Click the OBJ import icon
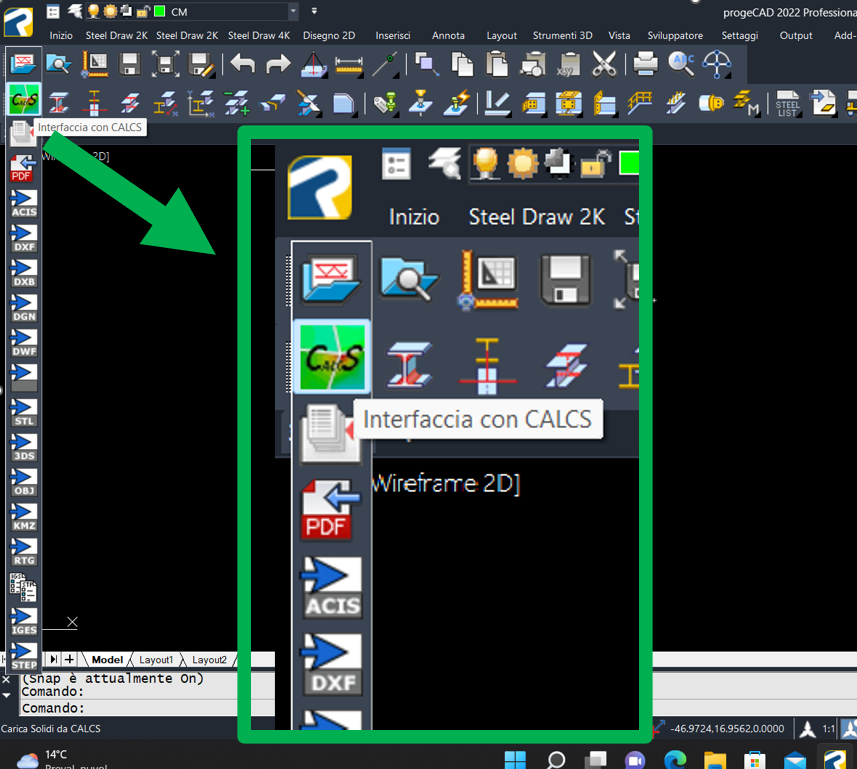Image resolution: width=857 pixels, height=769 pixels. (24, 482)
